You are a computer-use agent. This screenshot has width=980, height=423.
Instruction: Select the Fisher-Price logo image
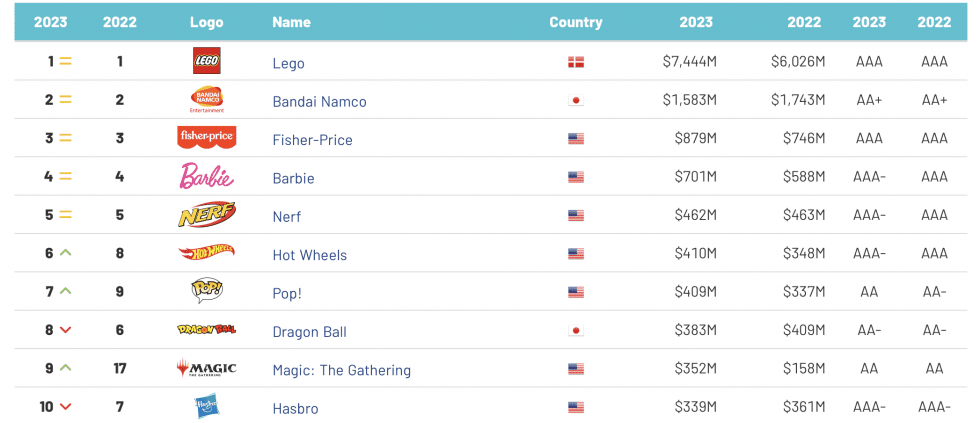coord(207,138)
